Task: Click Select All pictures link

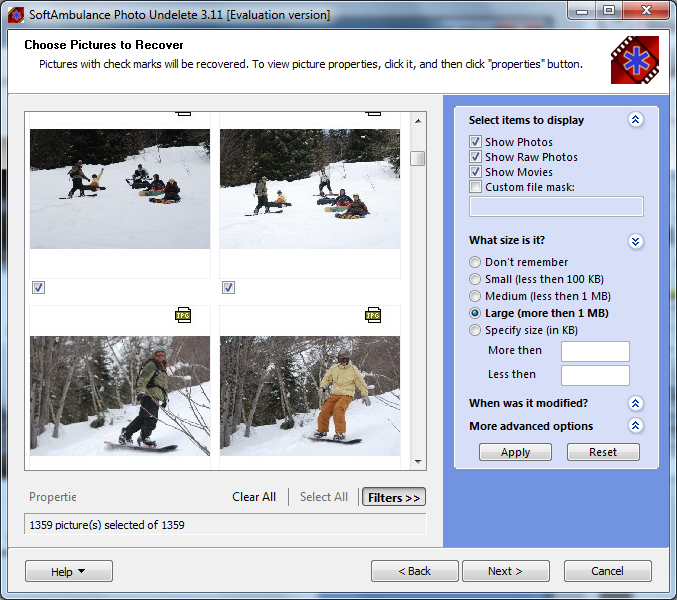Action: (324, 497)
